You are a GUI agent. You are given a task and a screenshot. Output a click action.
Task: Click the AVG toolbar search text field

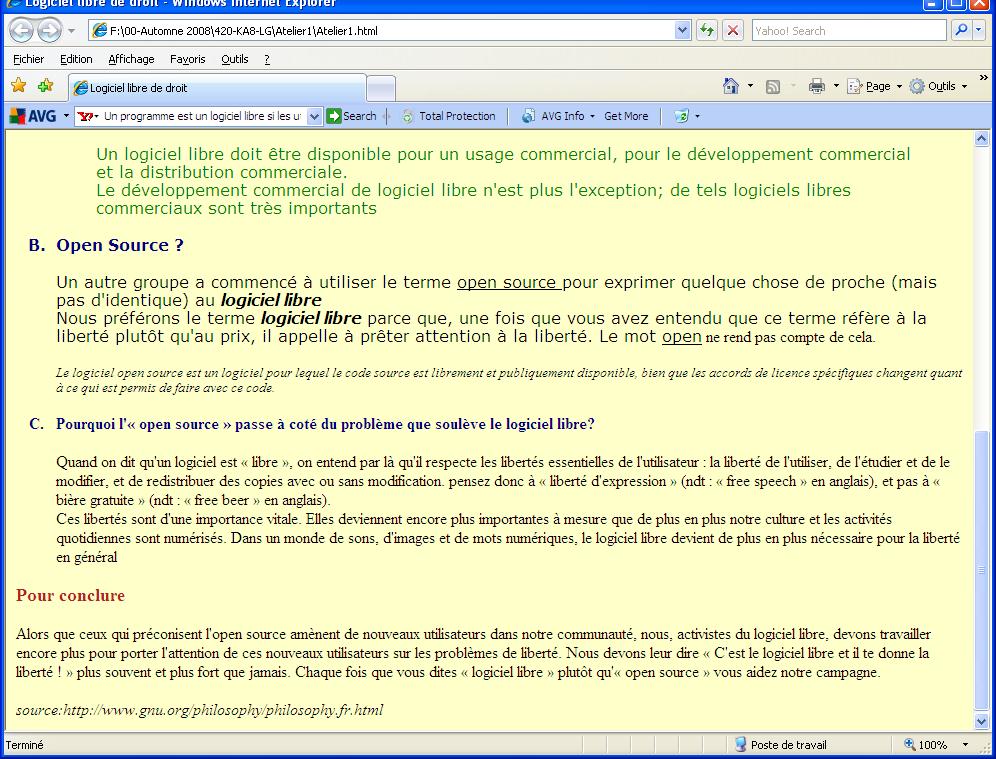point(203,116)
